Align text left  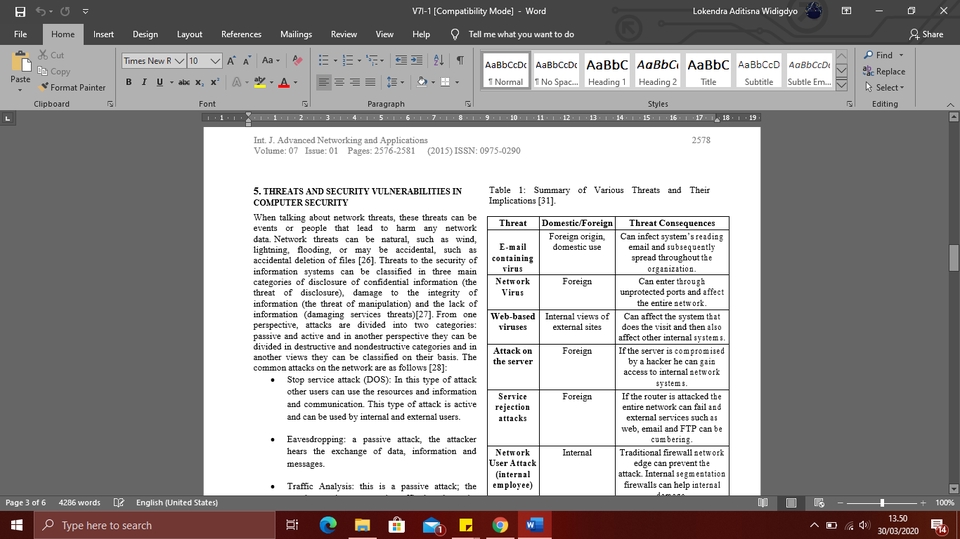click(x=324, y=82)
